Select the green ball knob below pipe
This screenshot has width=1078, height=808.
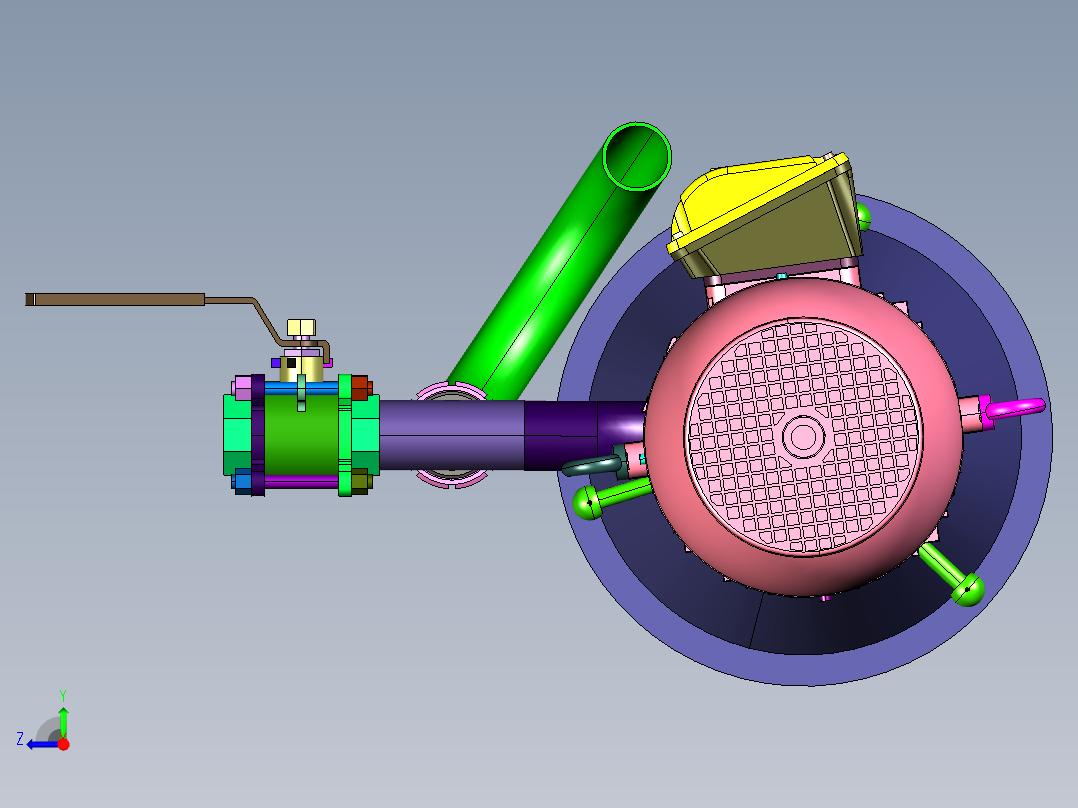tap(588, 502)
